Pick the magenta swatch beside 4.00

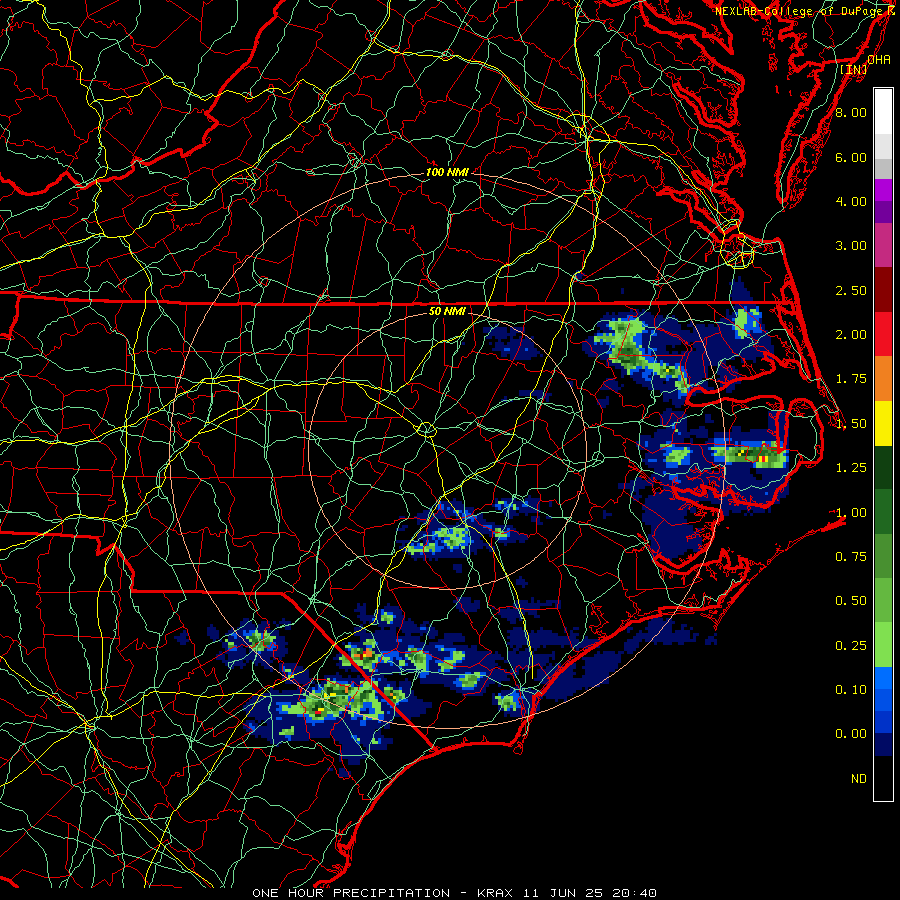[x=883, y=190]
